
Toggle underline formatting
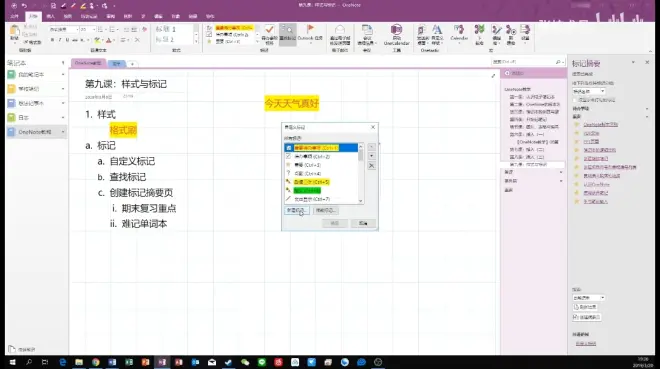pos(67,40)
